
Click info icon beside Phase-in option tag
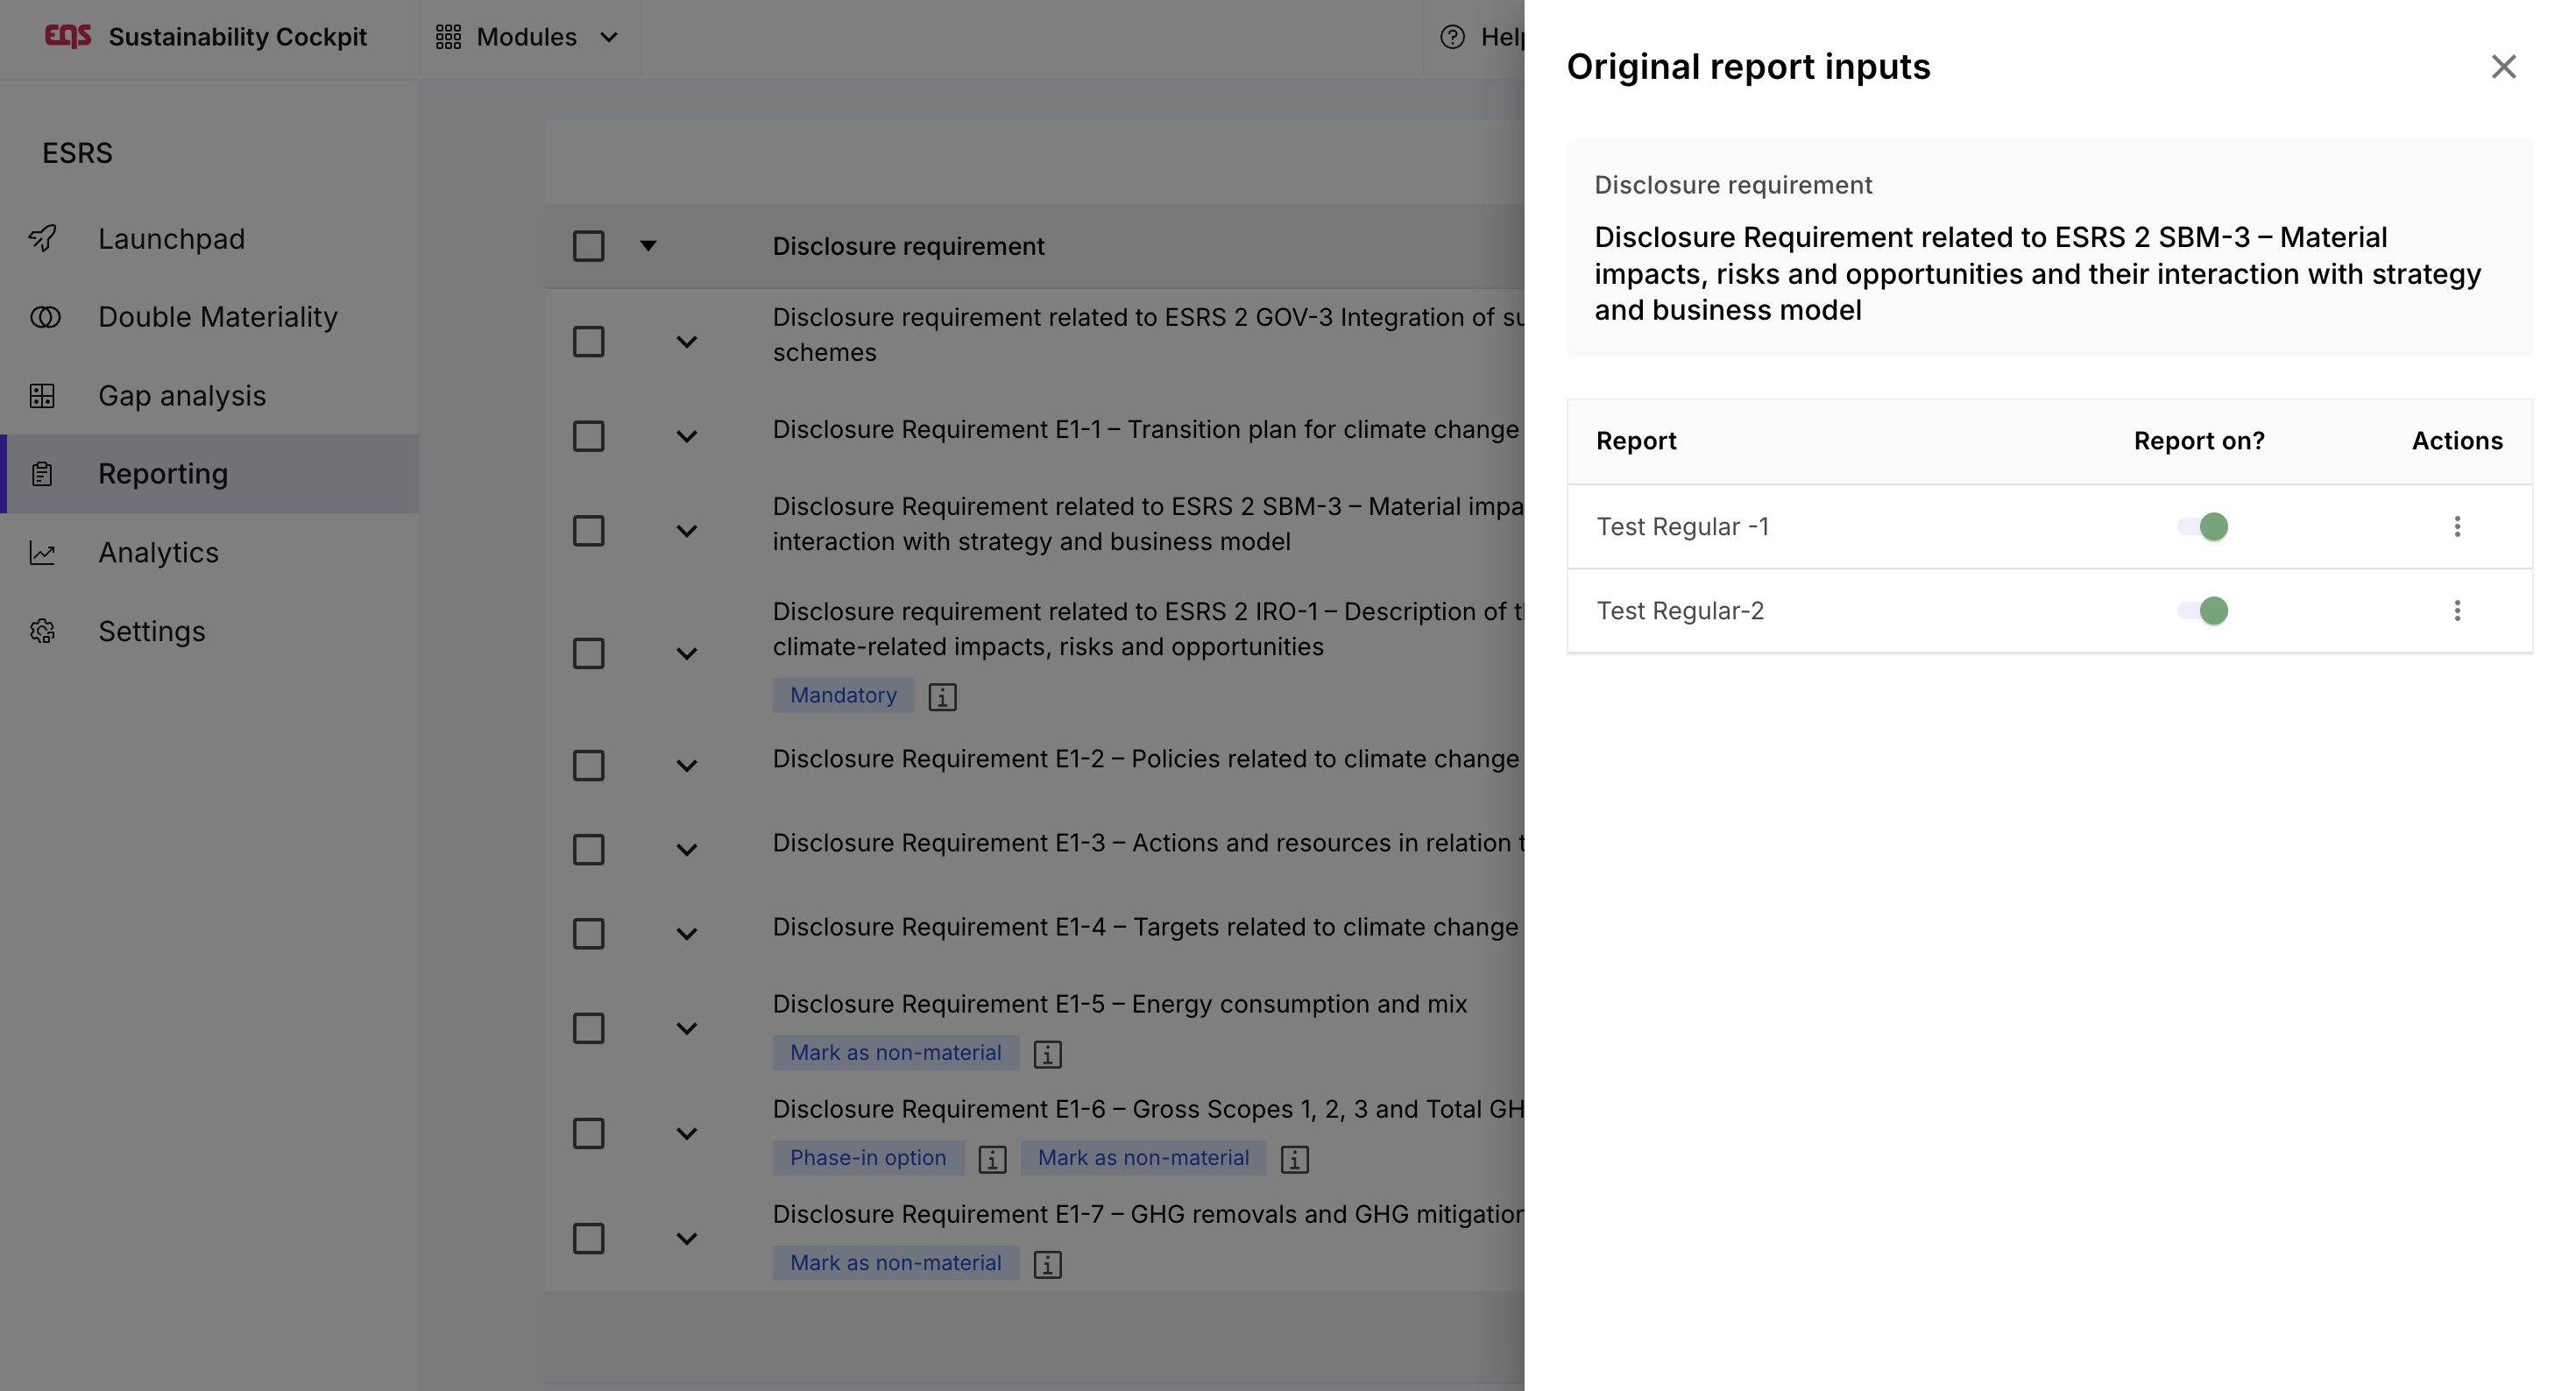click(992, 1159)
